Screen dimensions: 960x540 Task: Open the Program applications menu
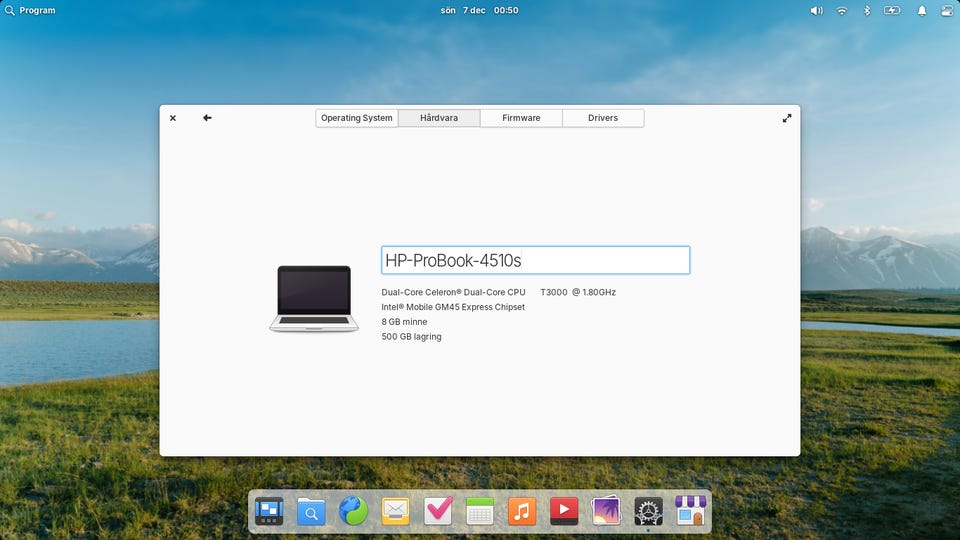pyautogui.click(x=30, y=10)
